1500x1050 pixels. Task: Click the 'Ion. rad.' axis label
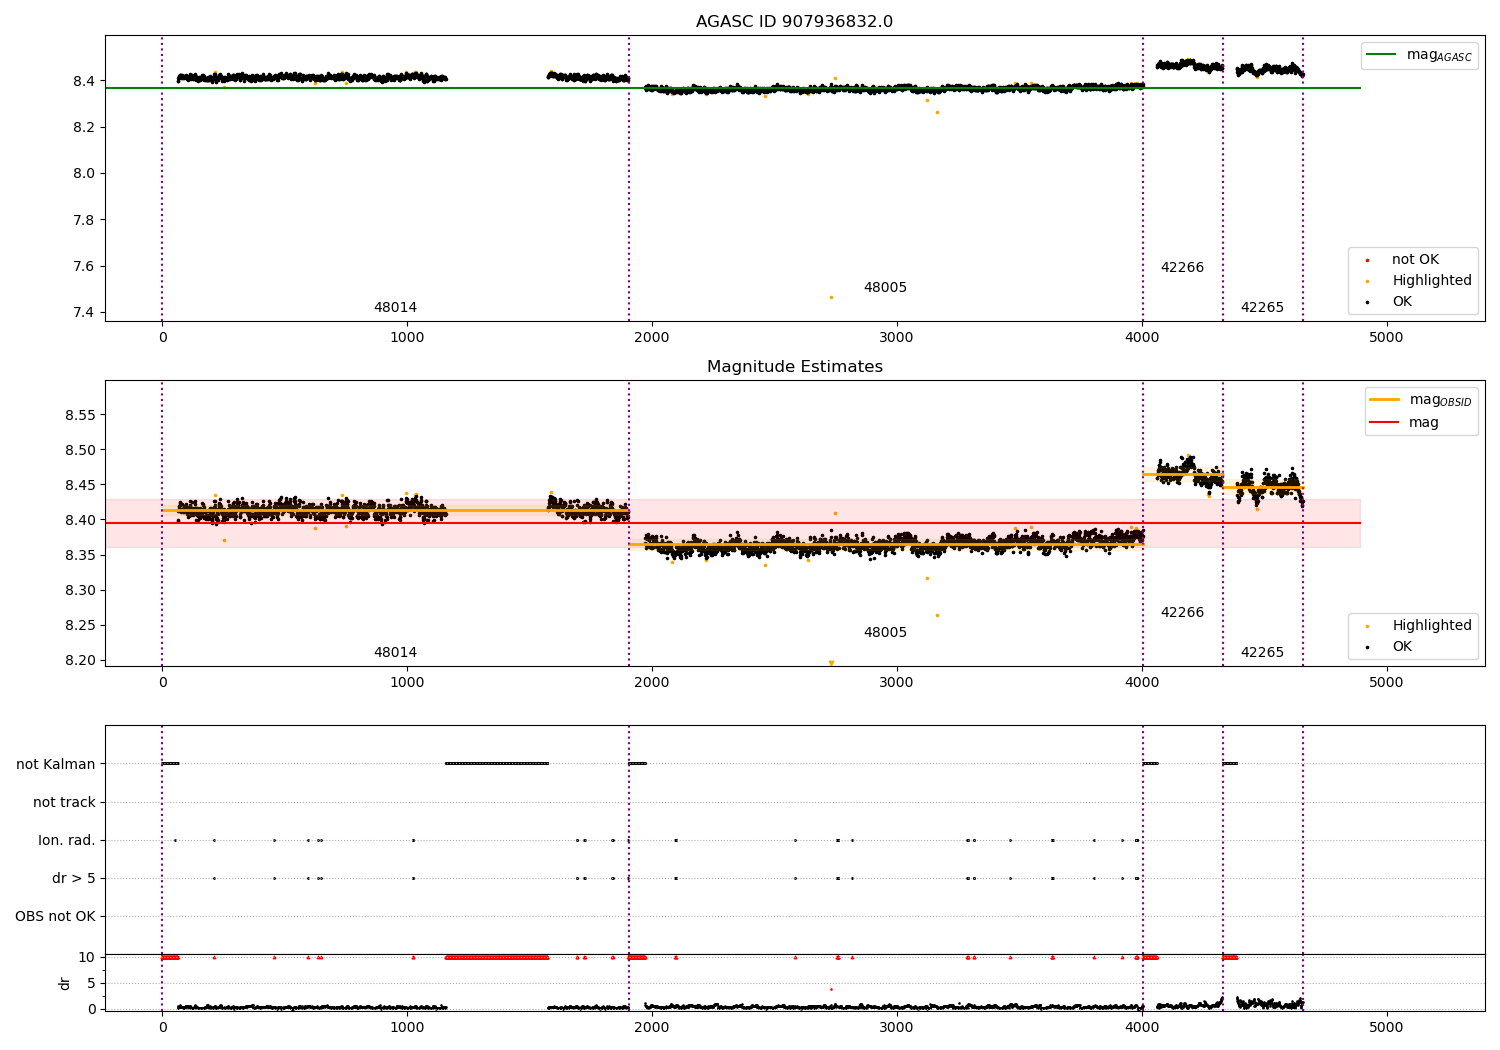[x=67, y=840]
